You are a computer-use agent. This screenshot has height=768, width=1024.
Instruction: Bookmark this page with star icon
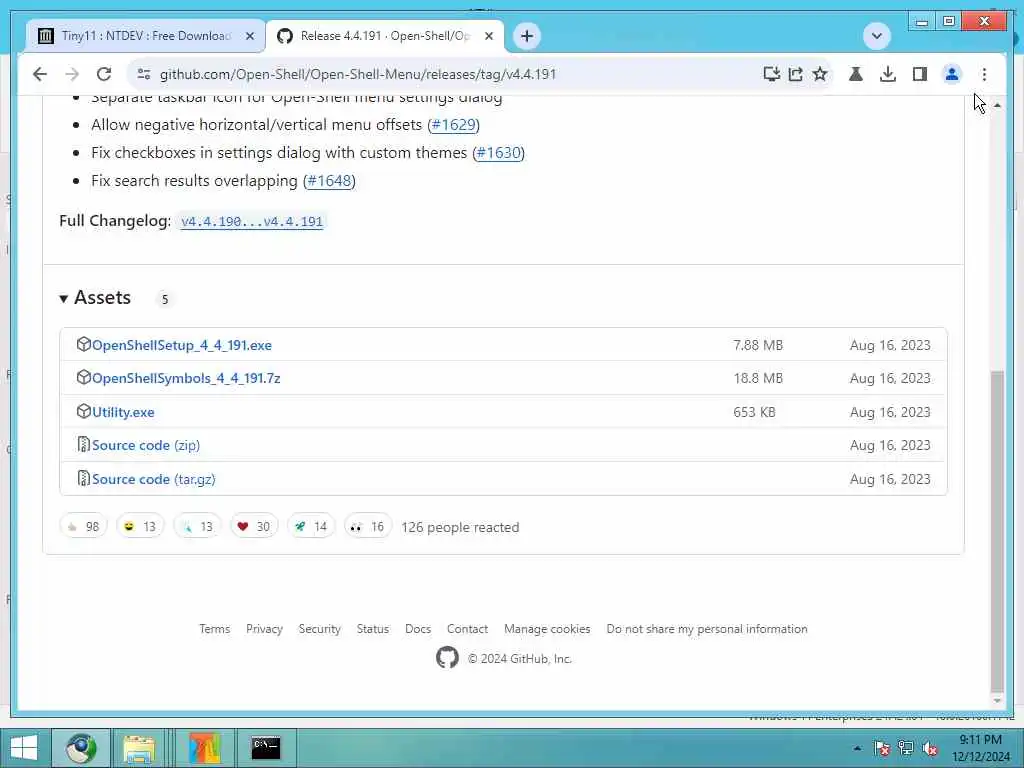coord(820,74)
